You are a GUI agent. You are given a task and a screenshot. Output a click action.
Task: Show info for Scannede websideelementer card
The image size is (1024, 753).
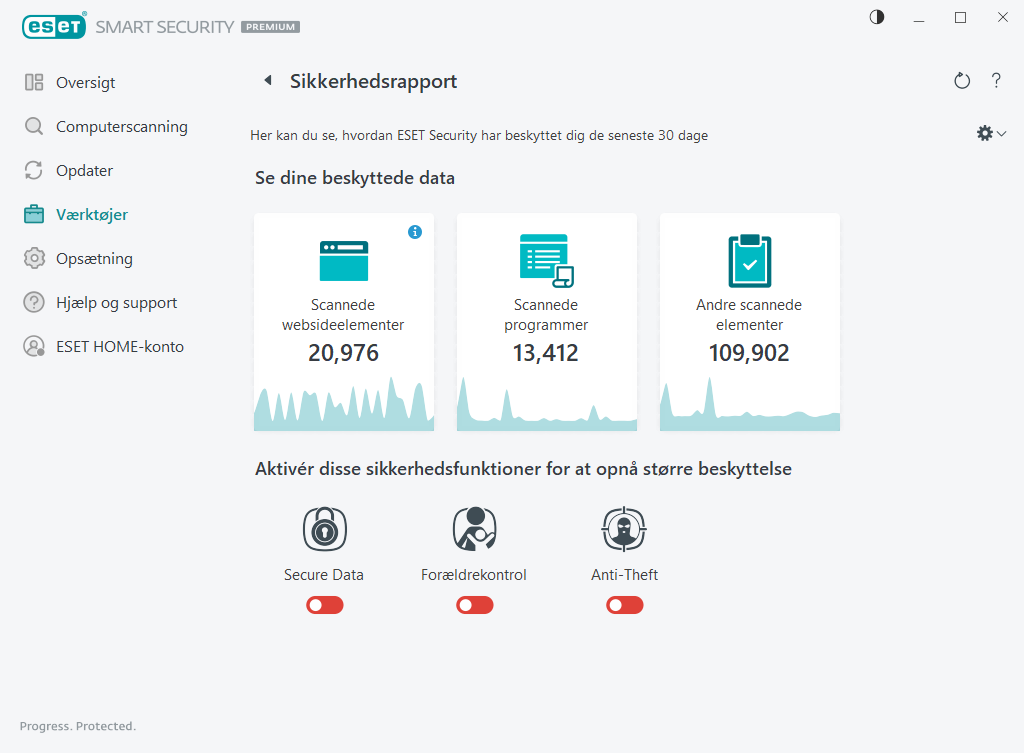pos(415,231)
